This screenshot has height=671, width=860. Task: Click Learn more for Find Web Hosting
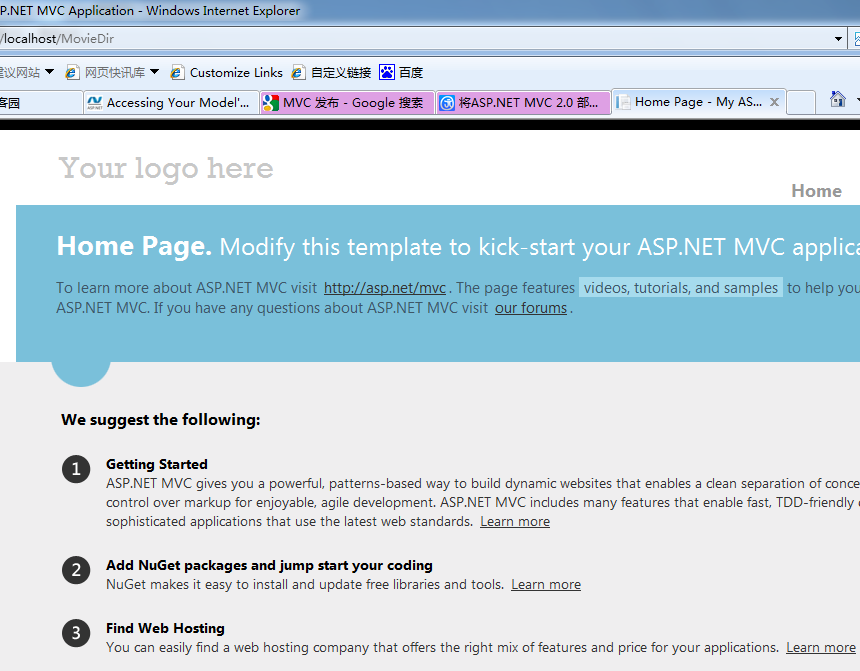[821, 647]
